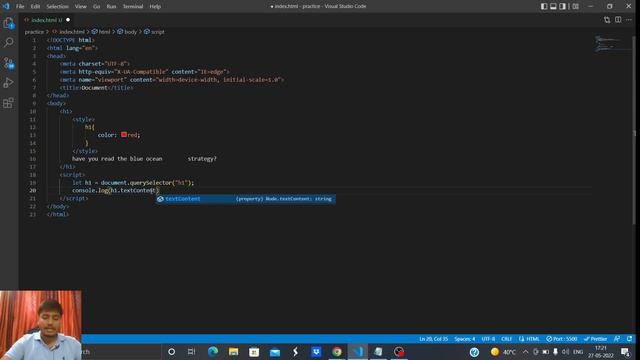Open the Run and Debug view
The image size is (640, 360).
[9, 82]
